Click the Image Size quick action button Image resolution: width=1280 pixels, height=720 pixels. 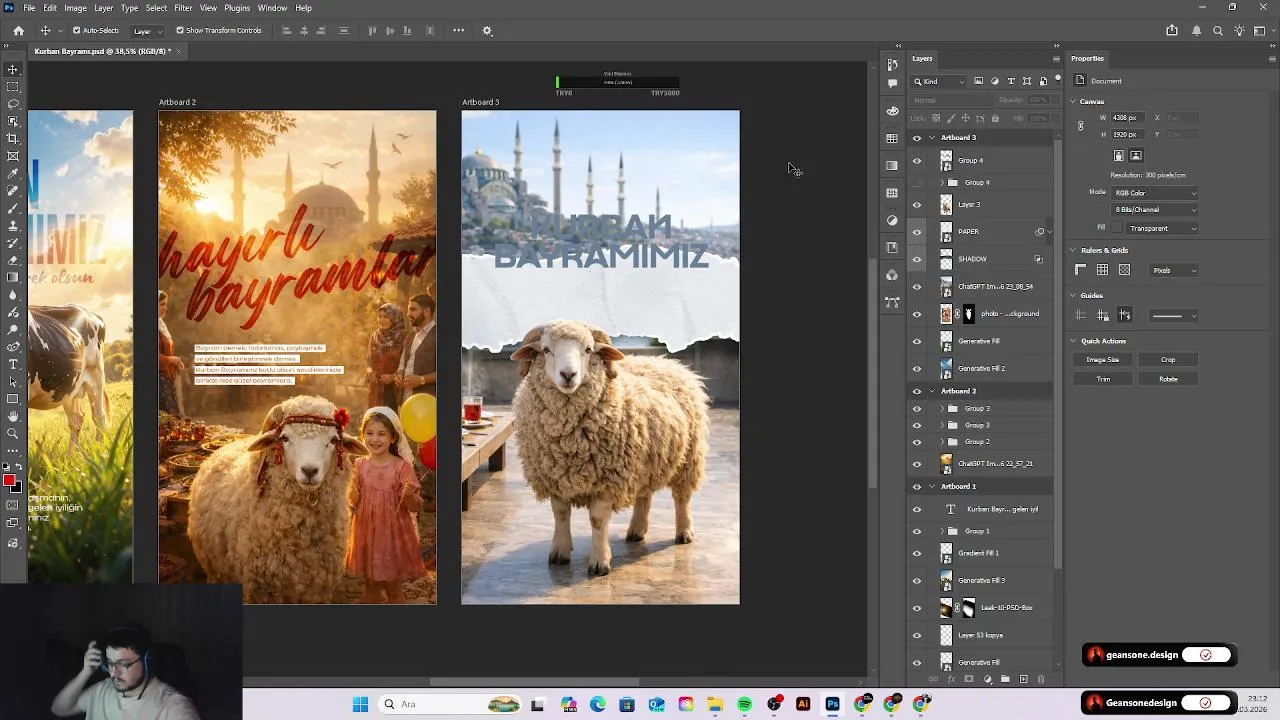click(1103, 360)
